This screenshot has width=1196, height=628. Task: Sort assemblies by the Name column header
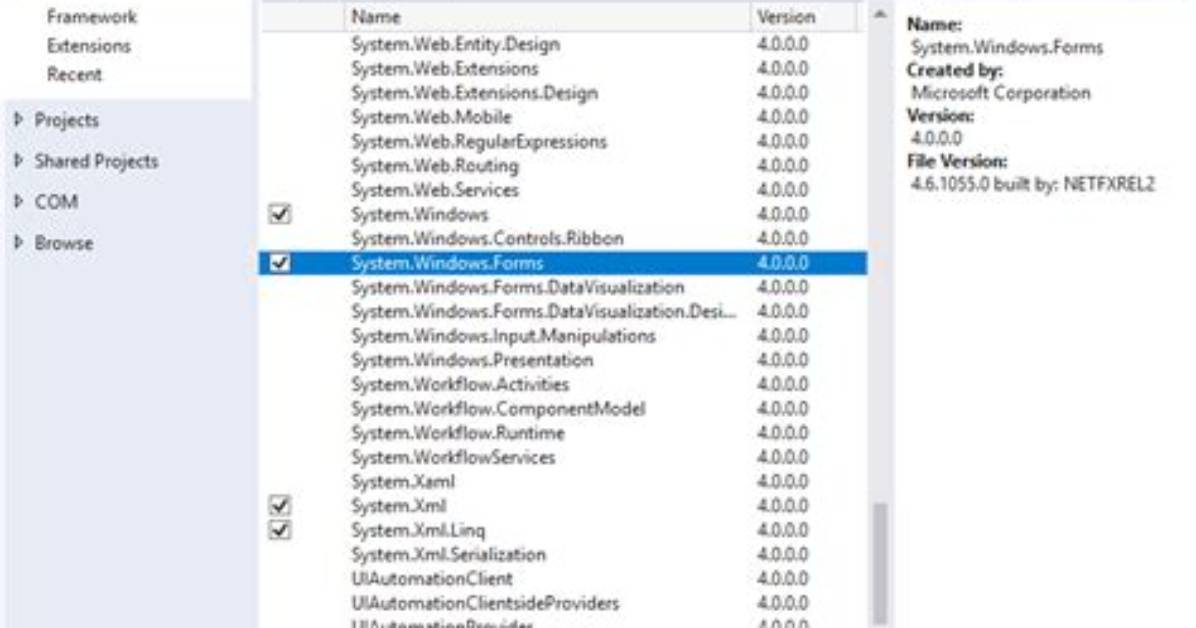547,17
